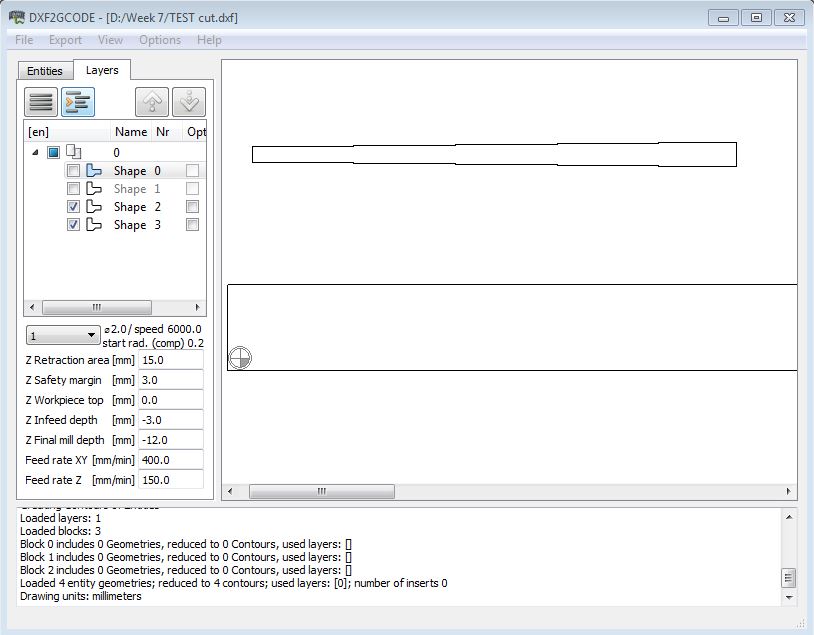This screenshot has height=635, width=814.
Task: Click the Z Workpiece top field
Action: point(171,400)
